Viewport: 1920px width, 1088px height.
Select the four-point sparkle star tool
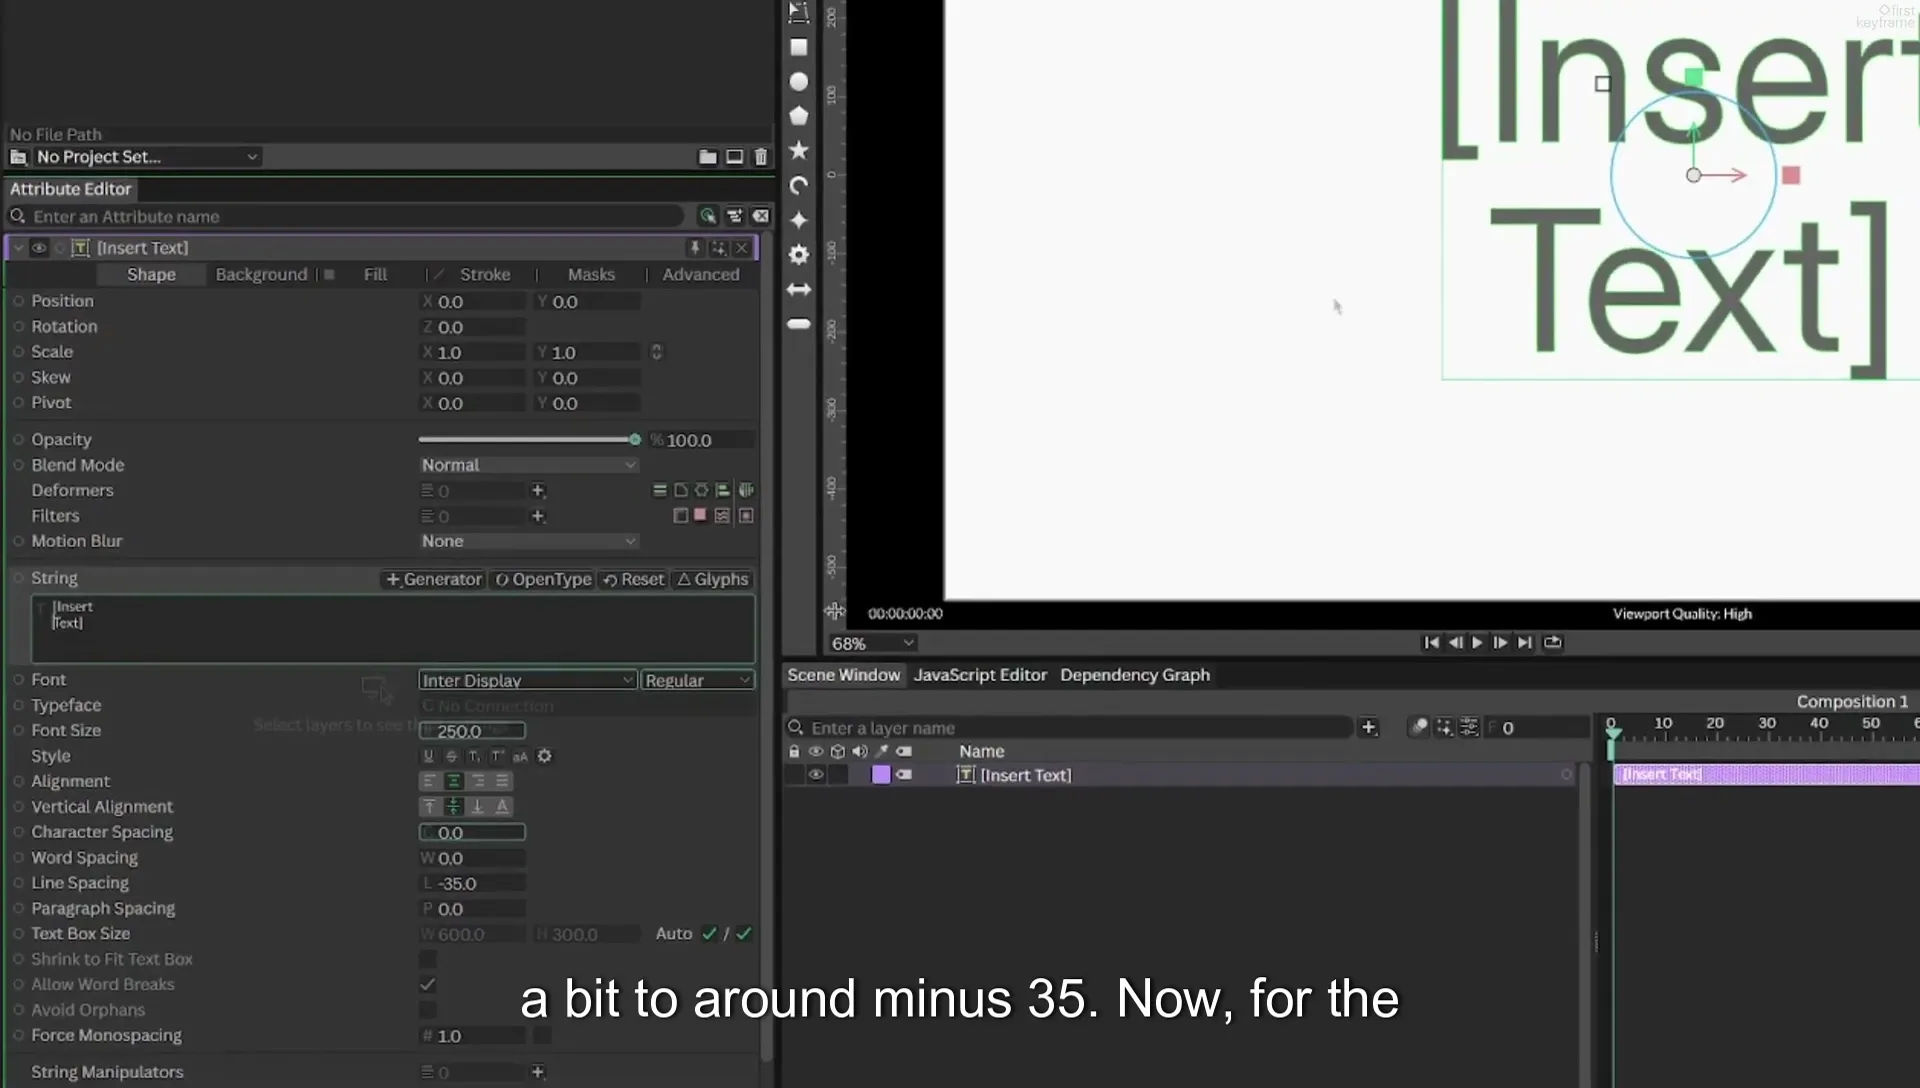click(798, 220)
